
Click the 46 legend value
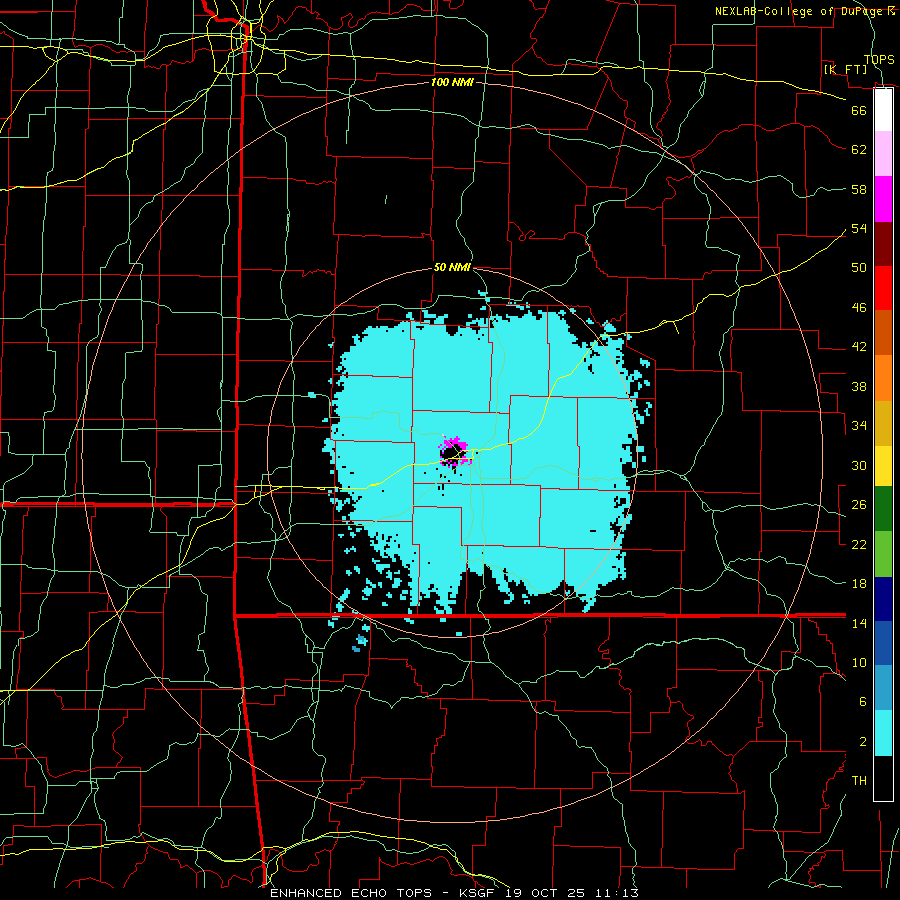pyautogui.click(x=859, y=308)
